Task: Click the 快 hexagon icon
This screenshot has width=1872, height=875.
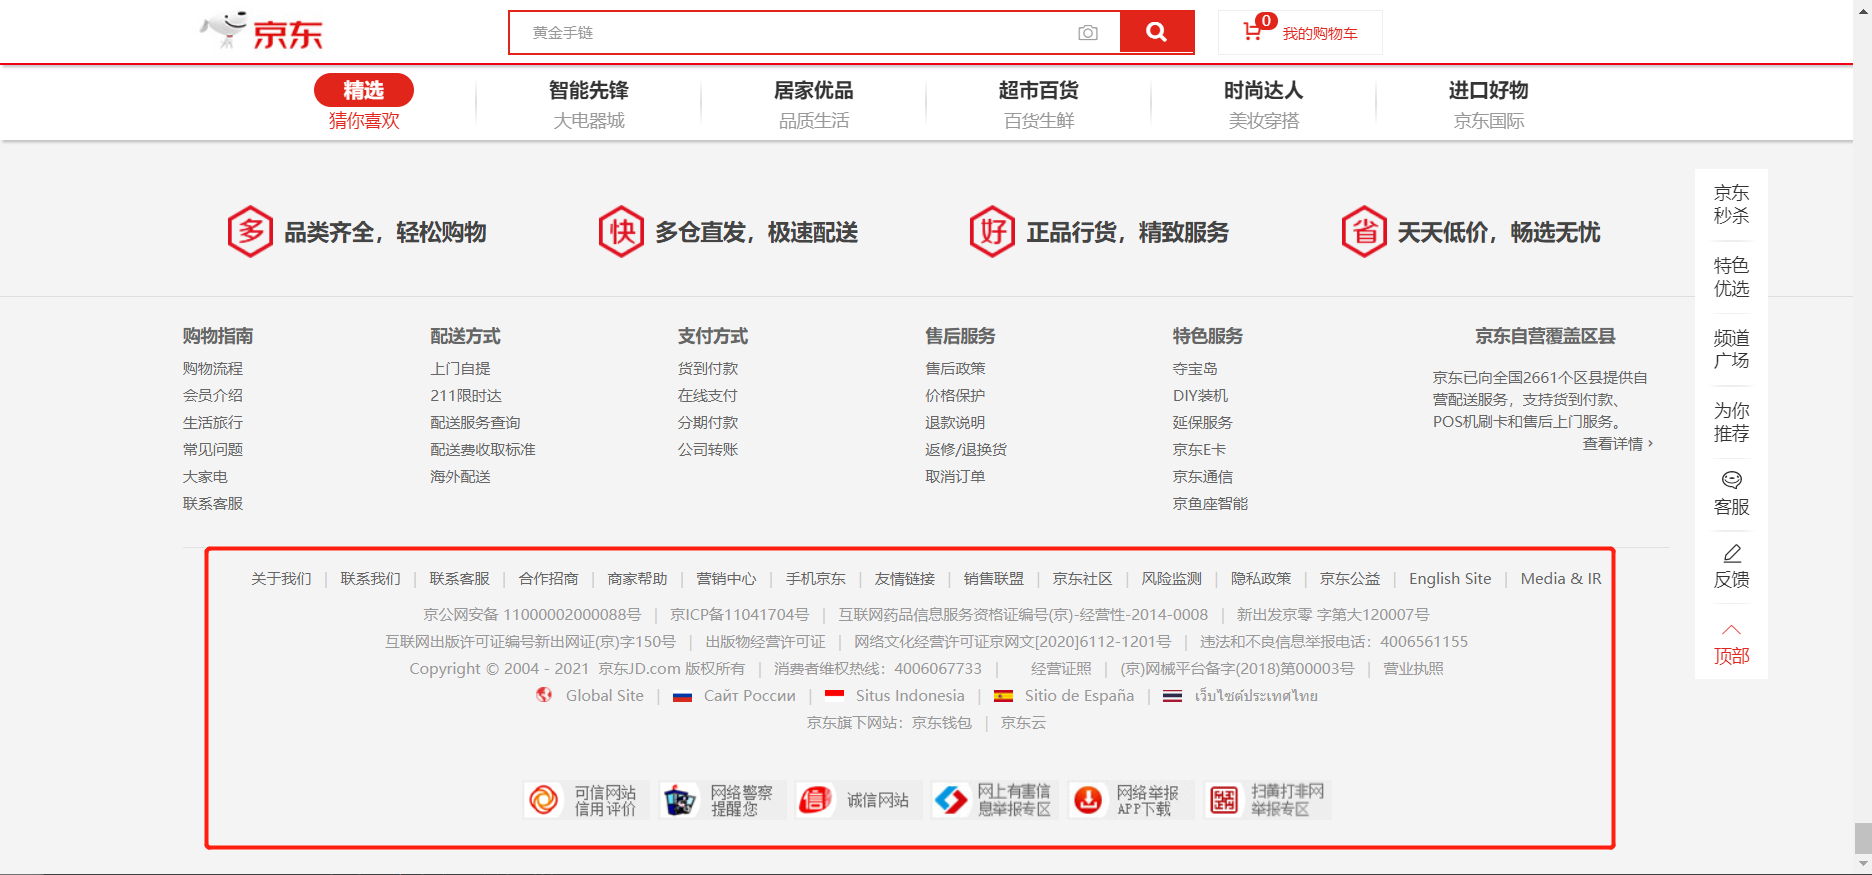Action: pyautogui.click(x=621, y=232)
